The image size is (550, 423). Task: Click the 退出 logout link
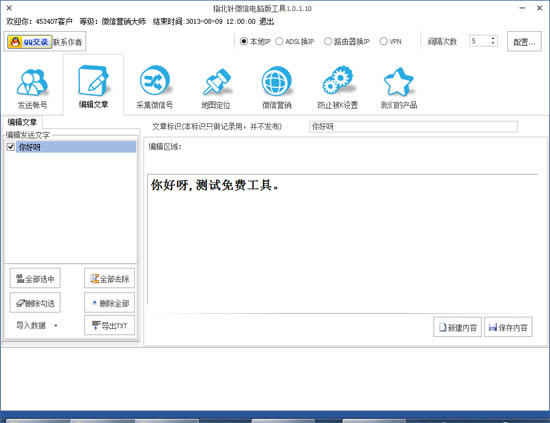click(267, 21)
